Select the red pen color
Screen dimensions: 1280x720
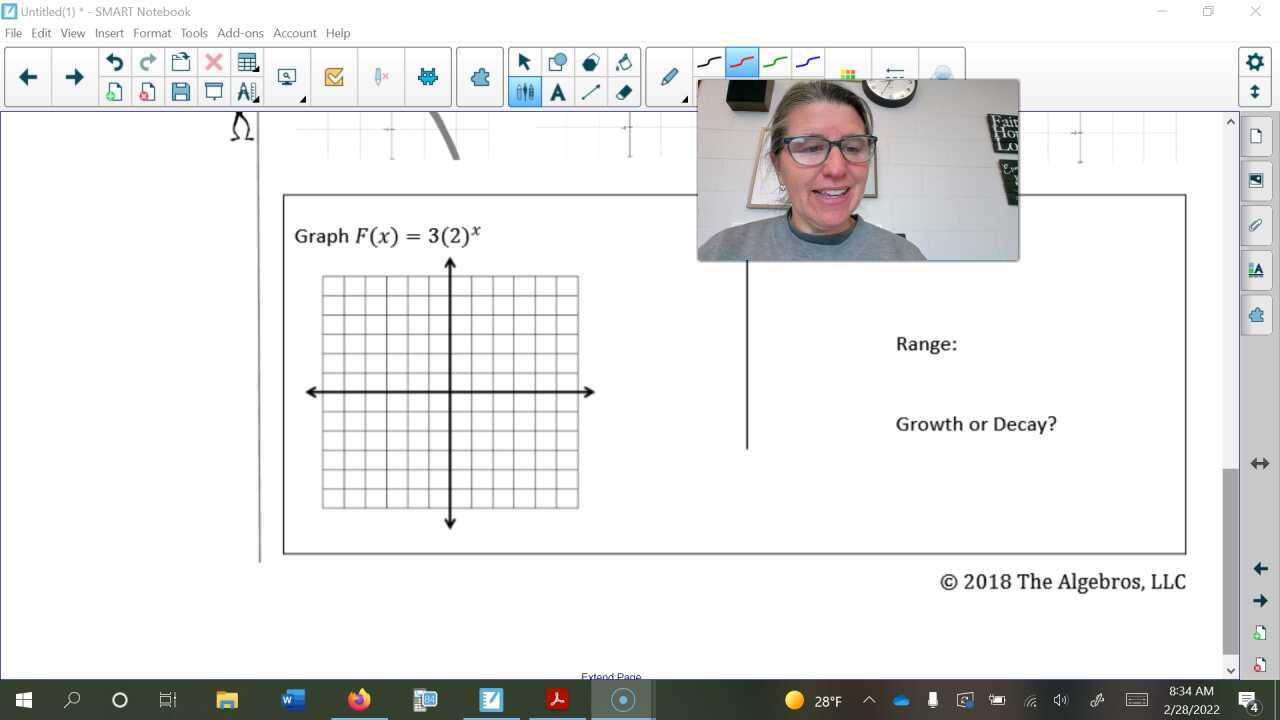tap(742, 62)
